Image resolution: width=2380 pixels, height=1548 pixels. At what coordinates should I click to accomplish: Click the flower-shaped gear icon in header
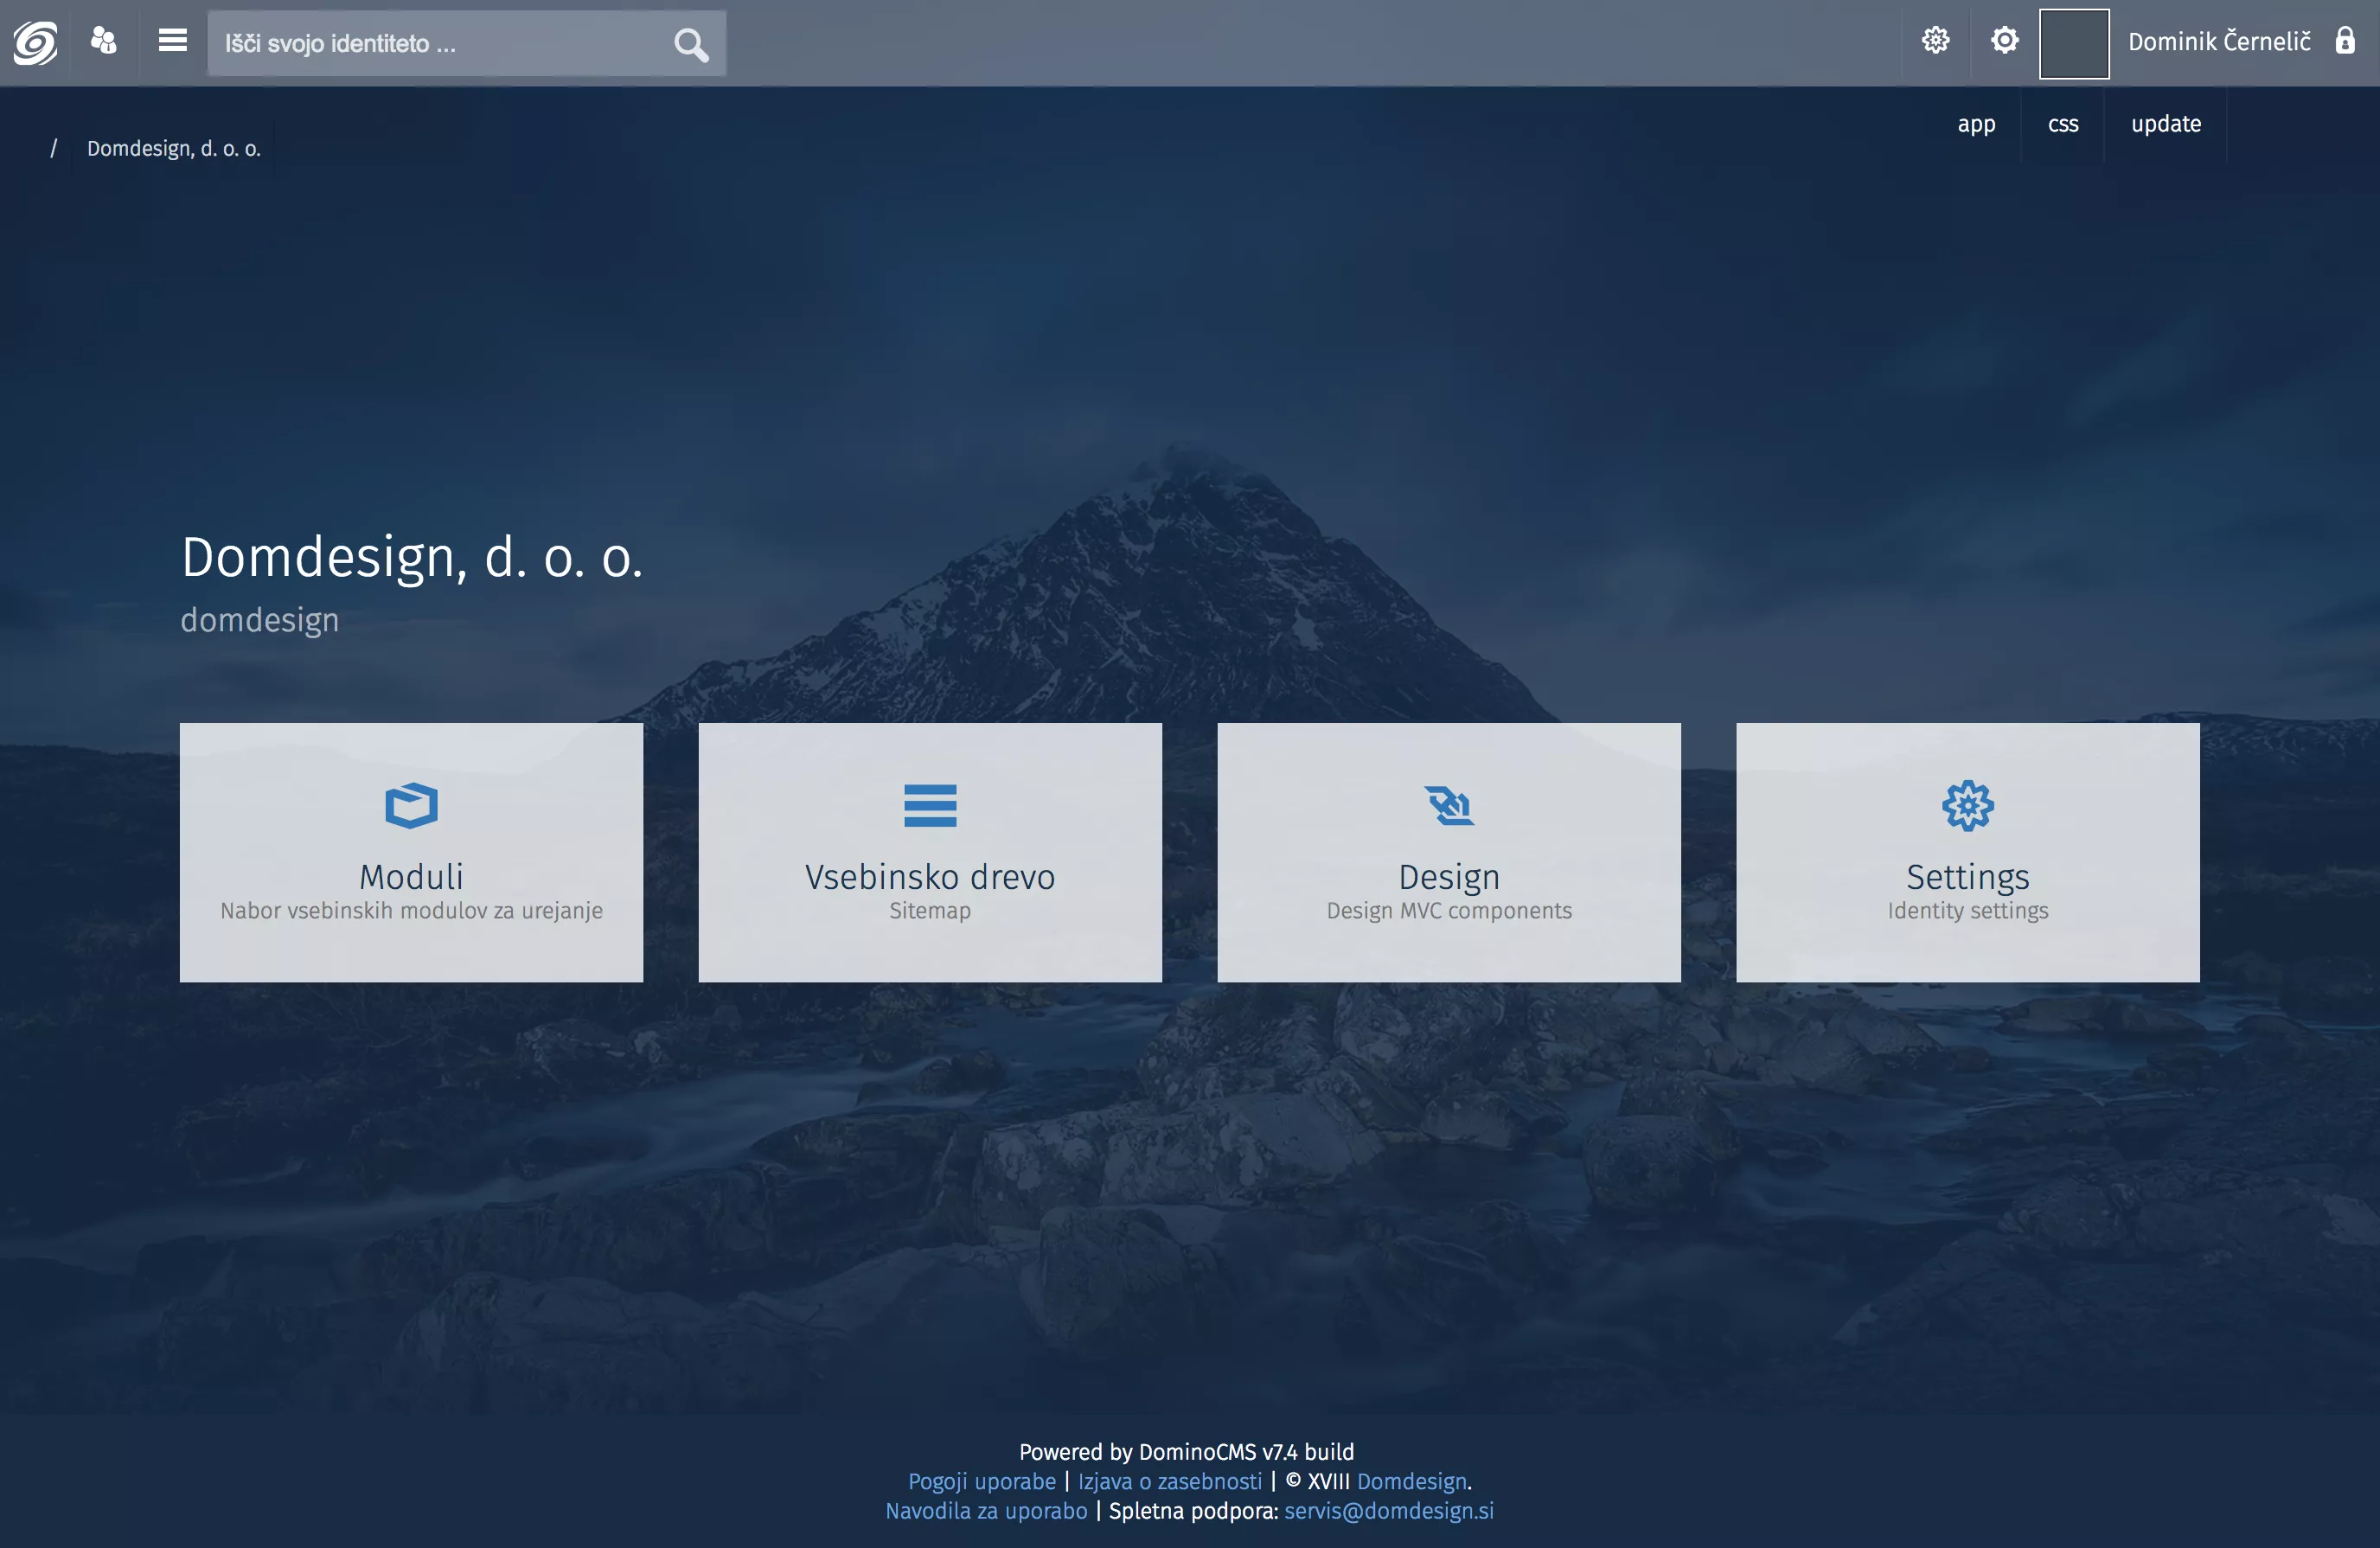click(x=1935, y=41)
